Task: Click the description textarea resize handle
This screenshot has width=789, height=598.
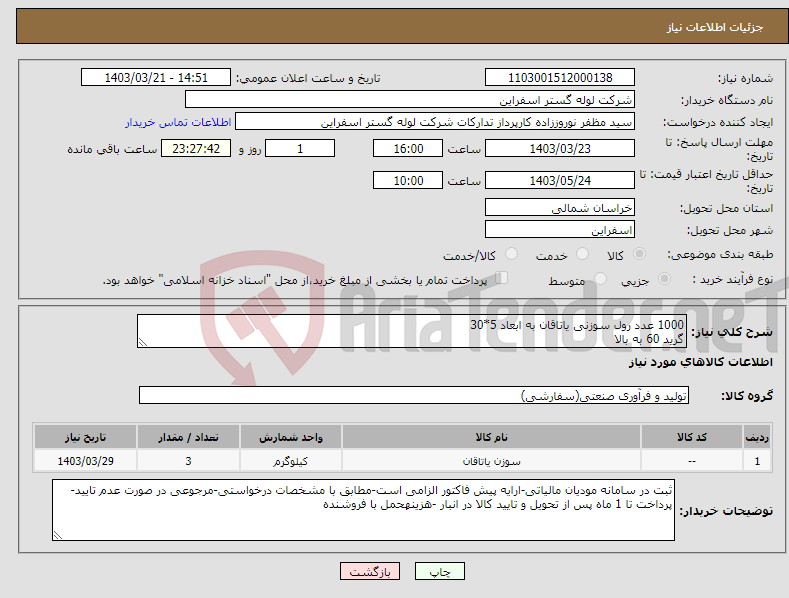Action: point(143,343)
